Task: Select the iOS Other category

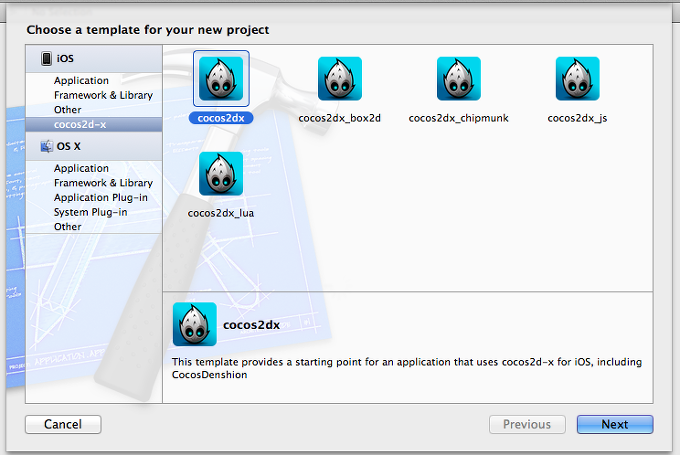Action: [68, 110]
